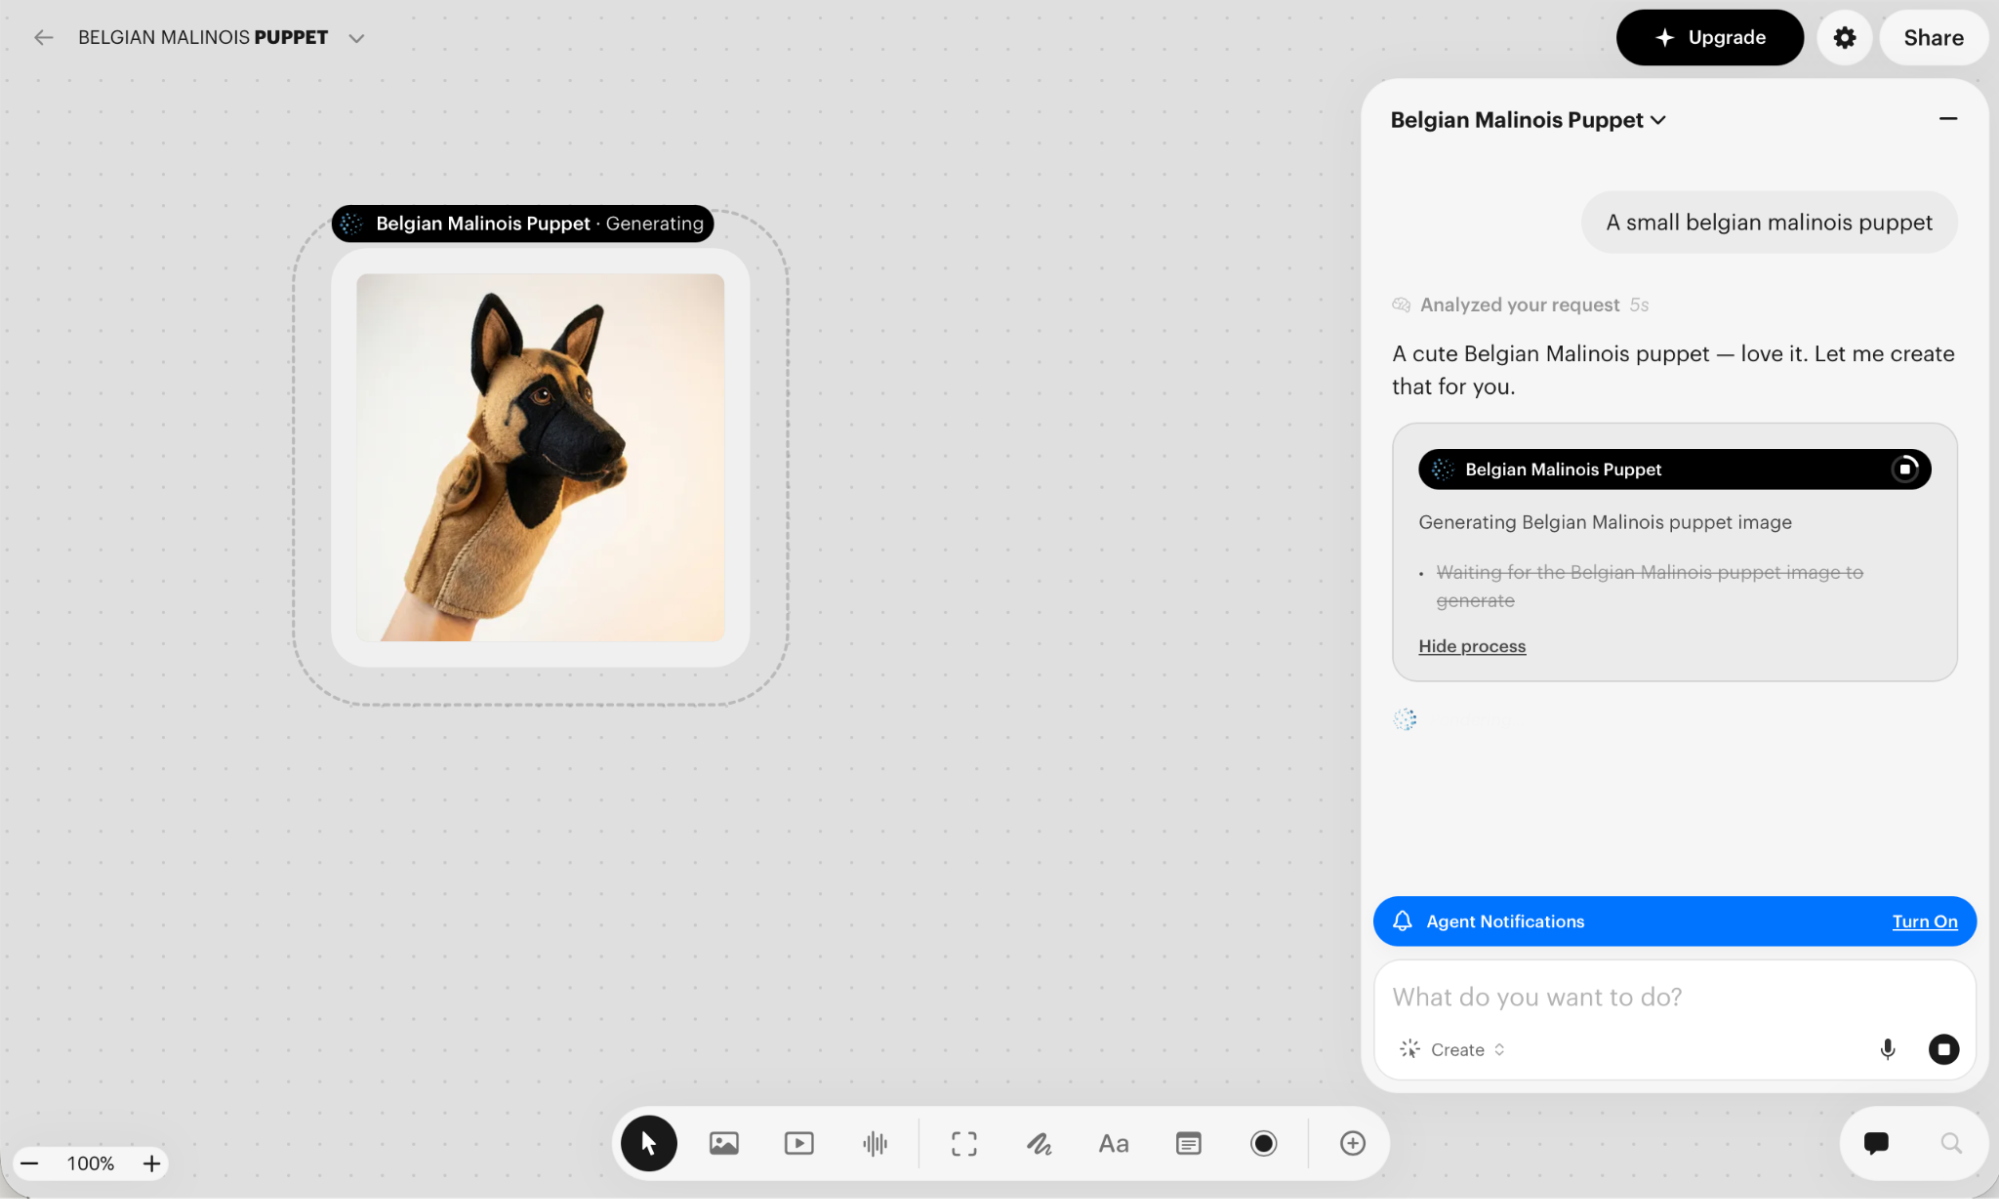Zoom in using the plus control
Viewport: 1999px width, 1199px height.
click(x=151, y=1162)
